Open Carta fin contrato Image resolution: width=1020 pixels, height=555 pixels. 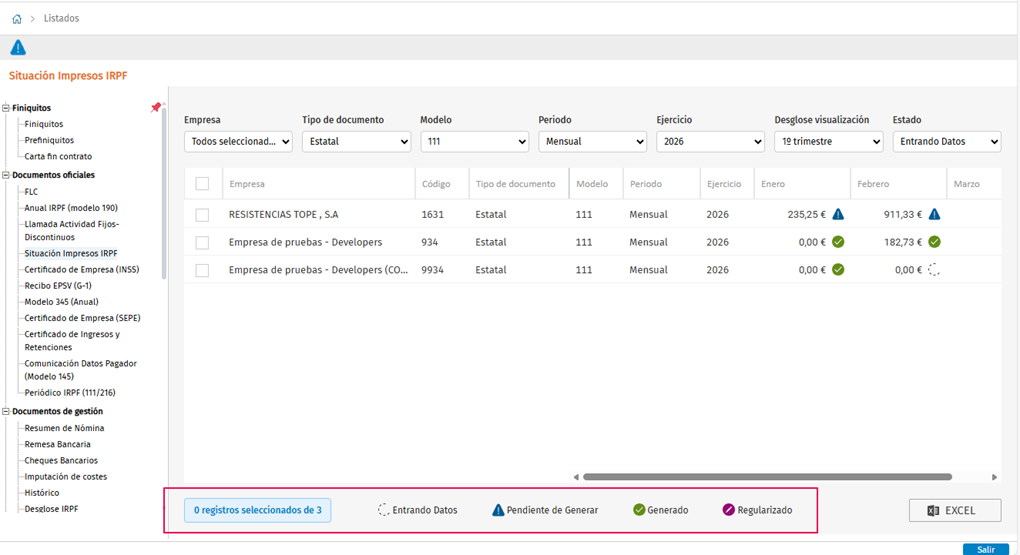(x=58, y=156)
